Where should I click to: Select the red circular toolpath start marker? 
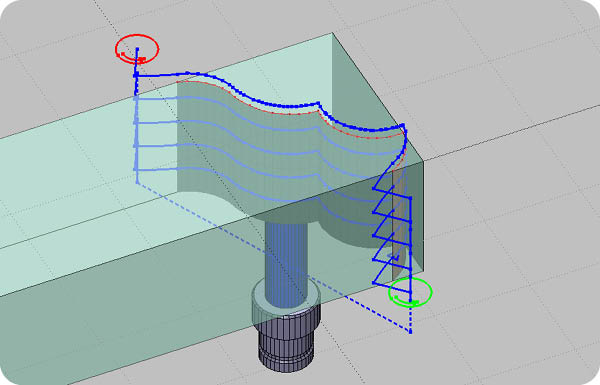point(137,49)
